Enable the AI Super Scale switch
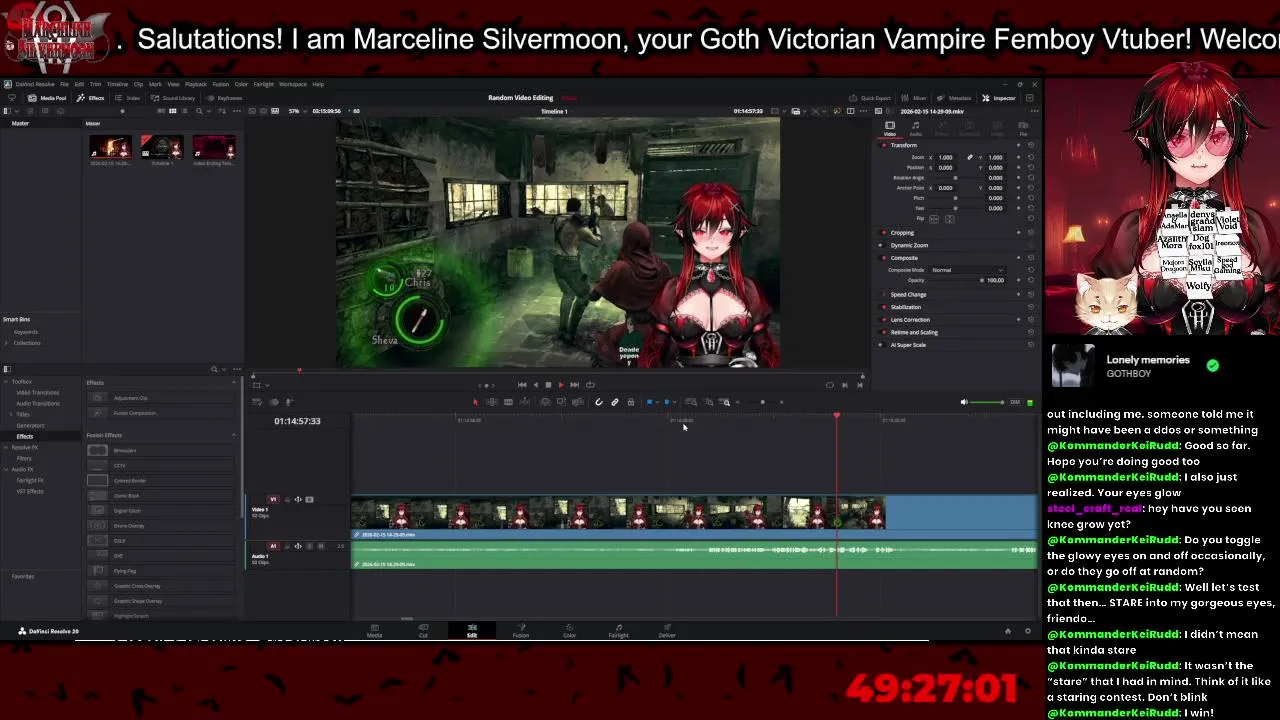Image resolution: width=1280 pixels, height=720 pixels. click(x=883, y=345)
